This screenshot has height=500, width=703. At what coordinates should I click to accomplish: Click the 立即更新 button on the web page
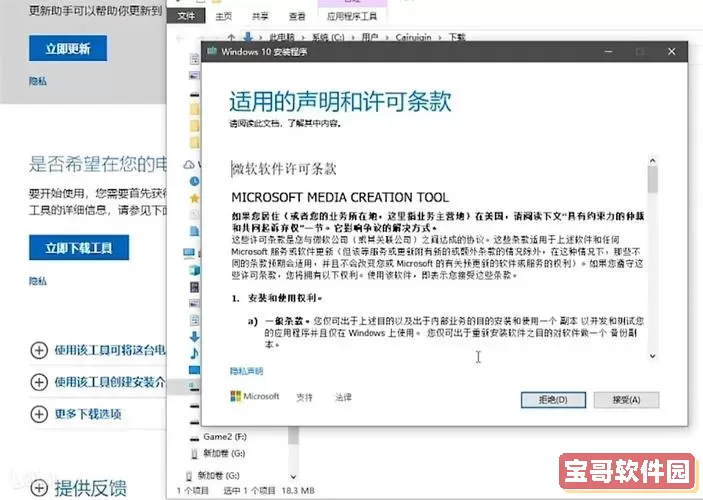click(68, 48)
